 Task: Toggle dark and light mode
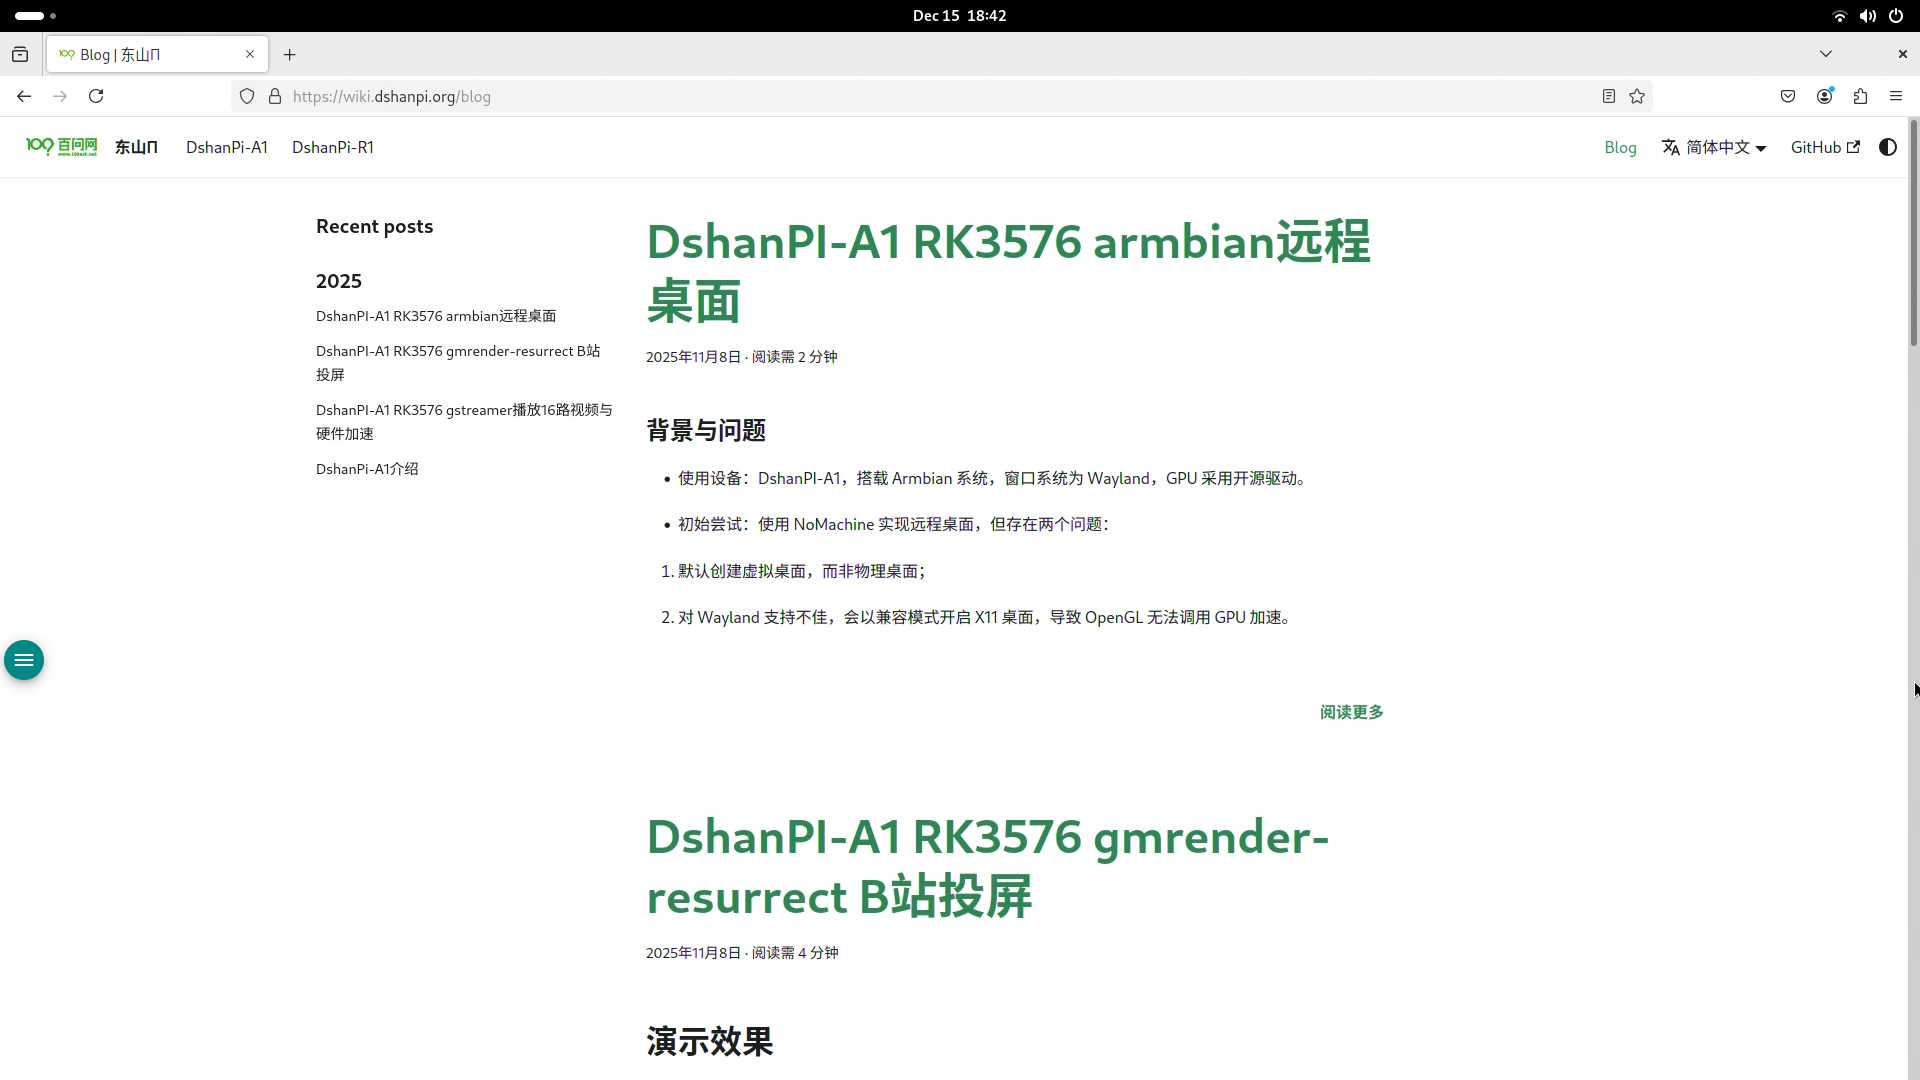(x=1888, y=147)
